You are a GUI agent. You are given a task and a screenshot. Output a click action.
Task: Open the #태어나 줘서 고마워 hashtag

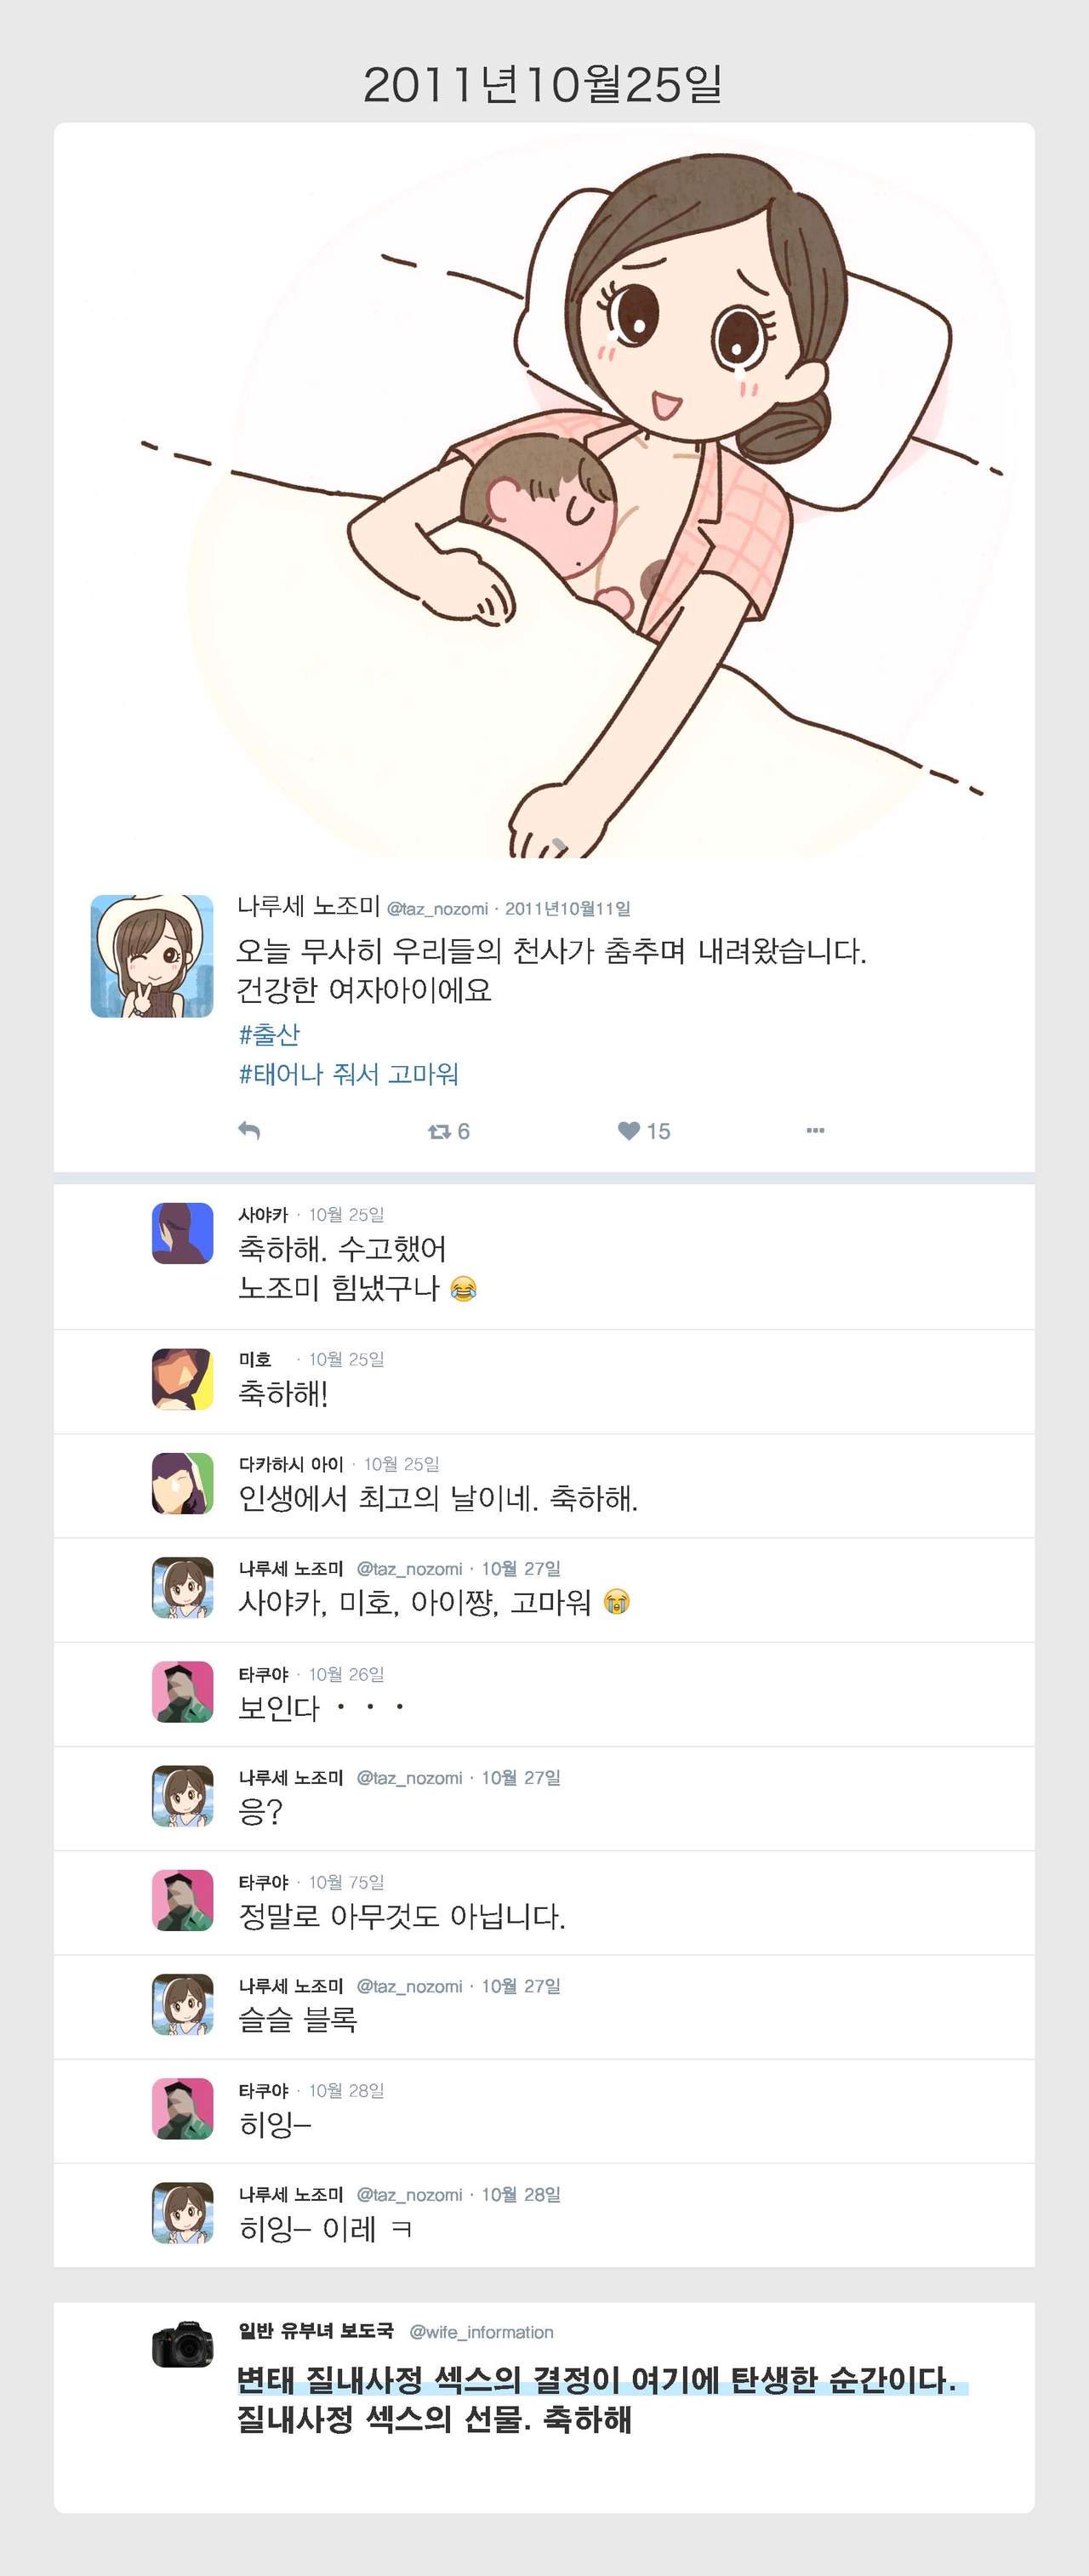coord(348,1074)
